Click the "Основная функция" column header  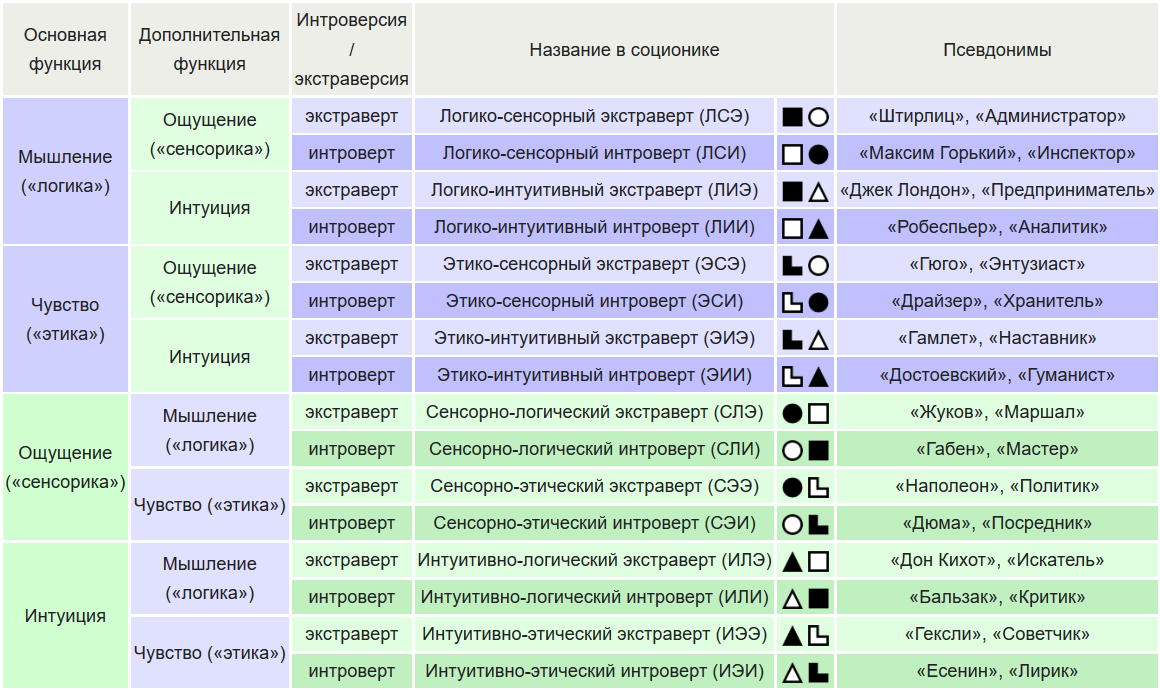coord(65,50)
